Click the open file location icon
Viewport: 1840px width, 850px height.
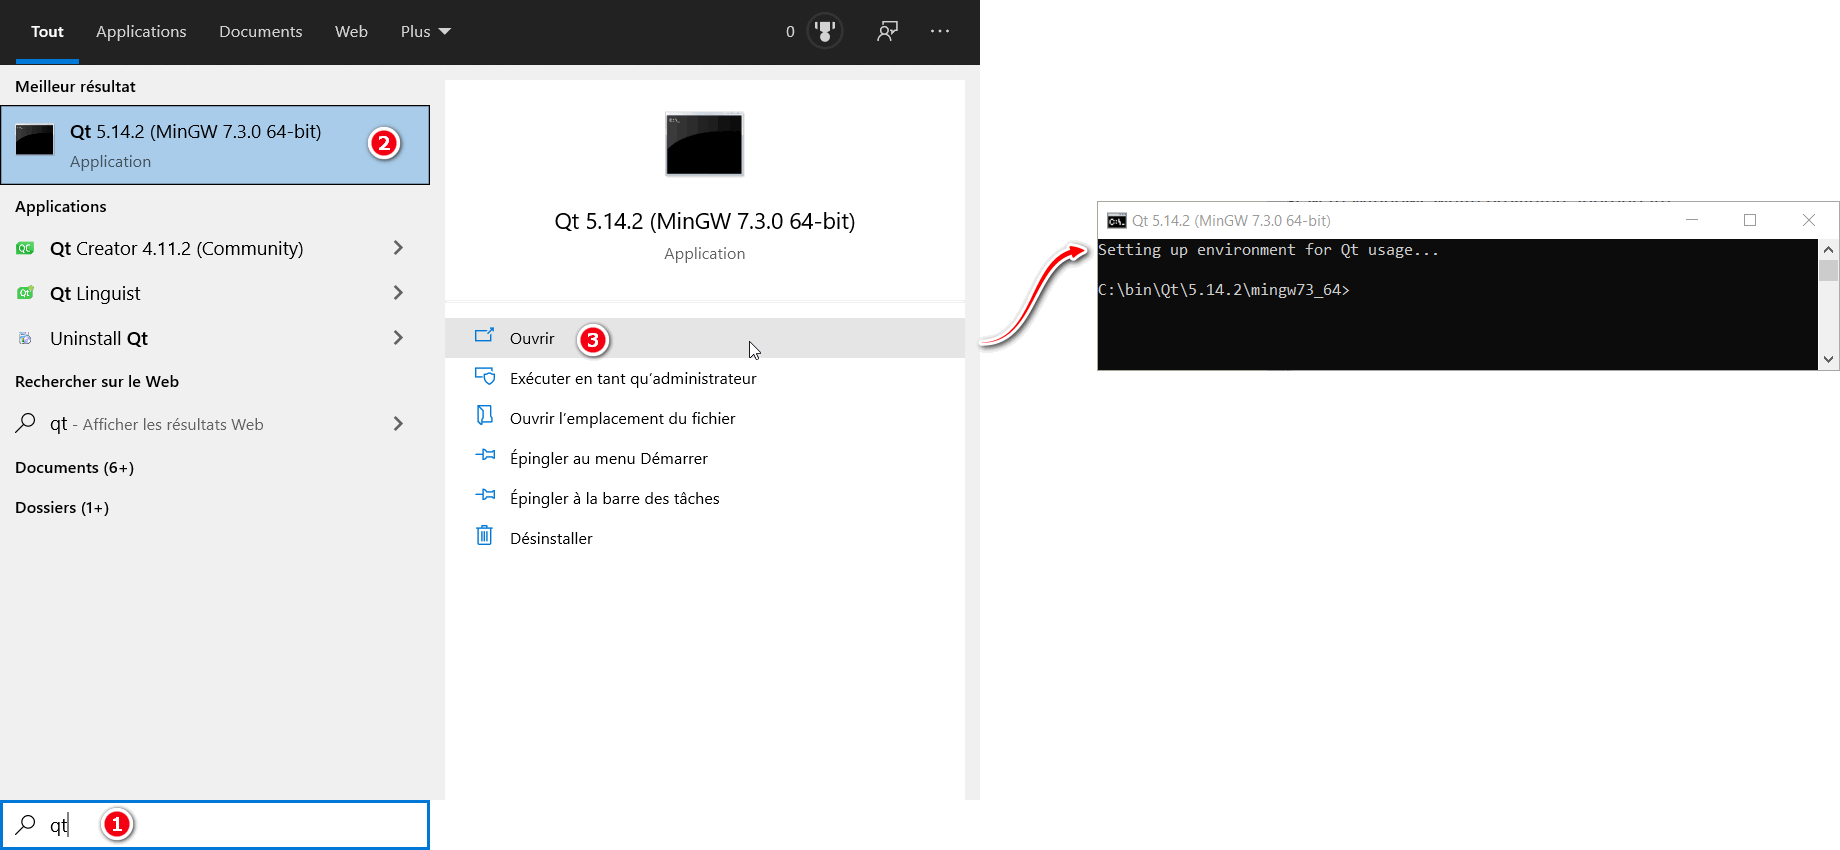click(x=484, y=415)
